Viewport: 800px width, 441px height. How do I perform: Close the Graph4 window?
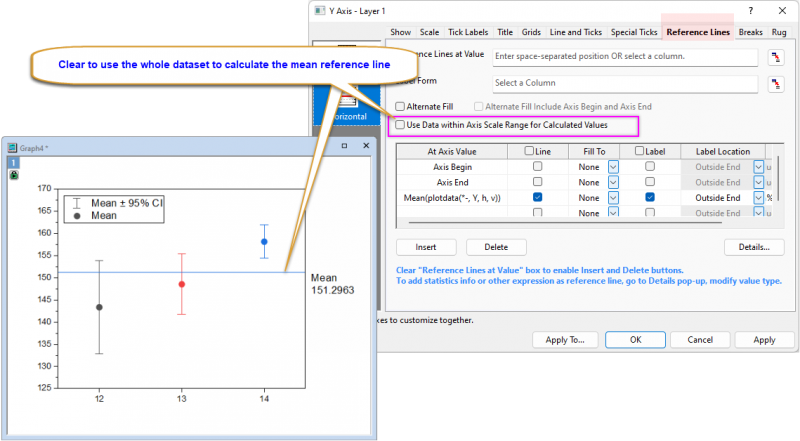pos(366,146)
